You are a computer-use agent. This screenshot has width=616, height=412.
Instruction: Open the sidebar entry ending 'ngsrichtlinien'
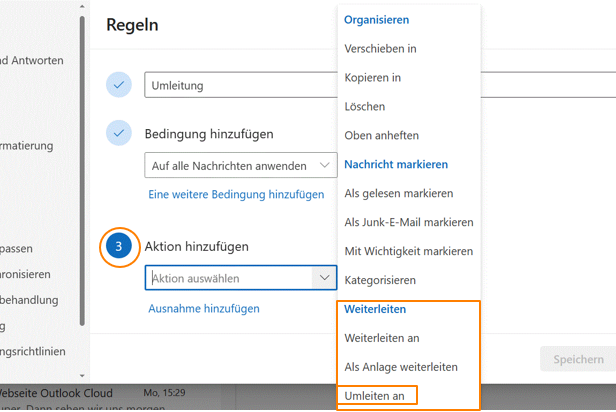(33, 351)
